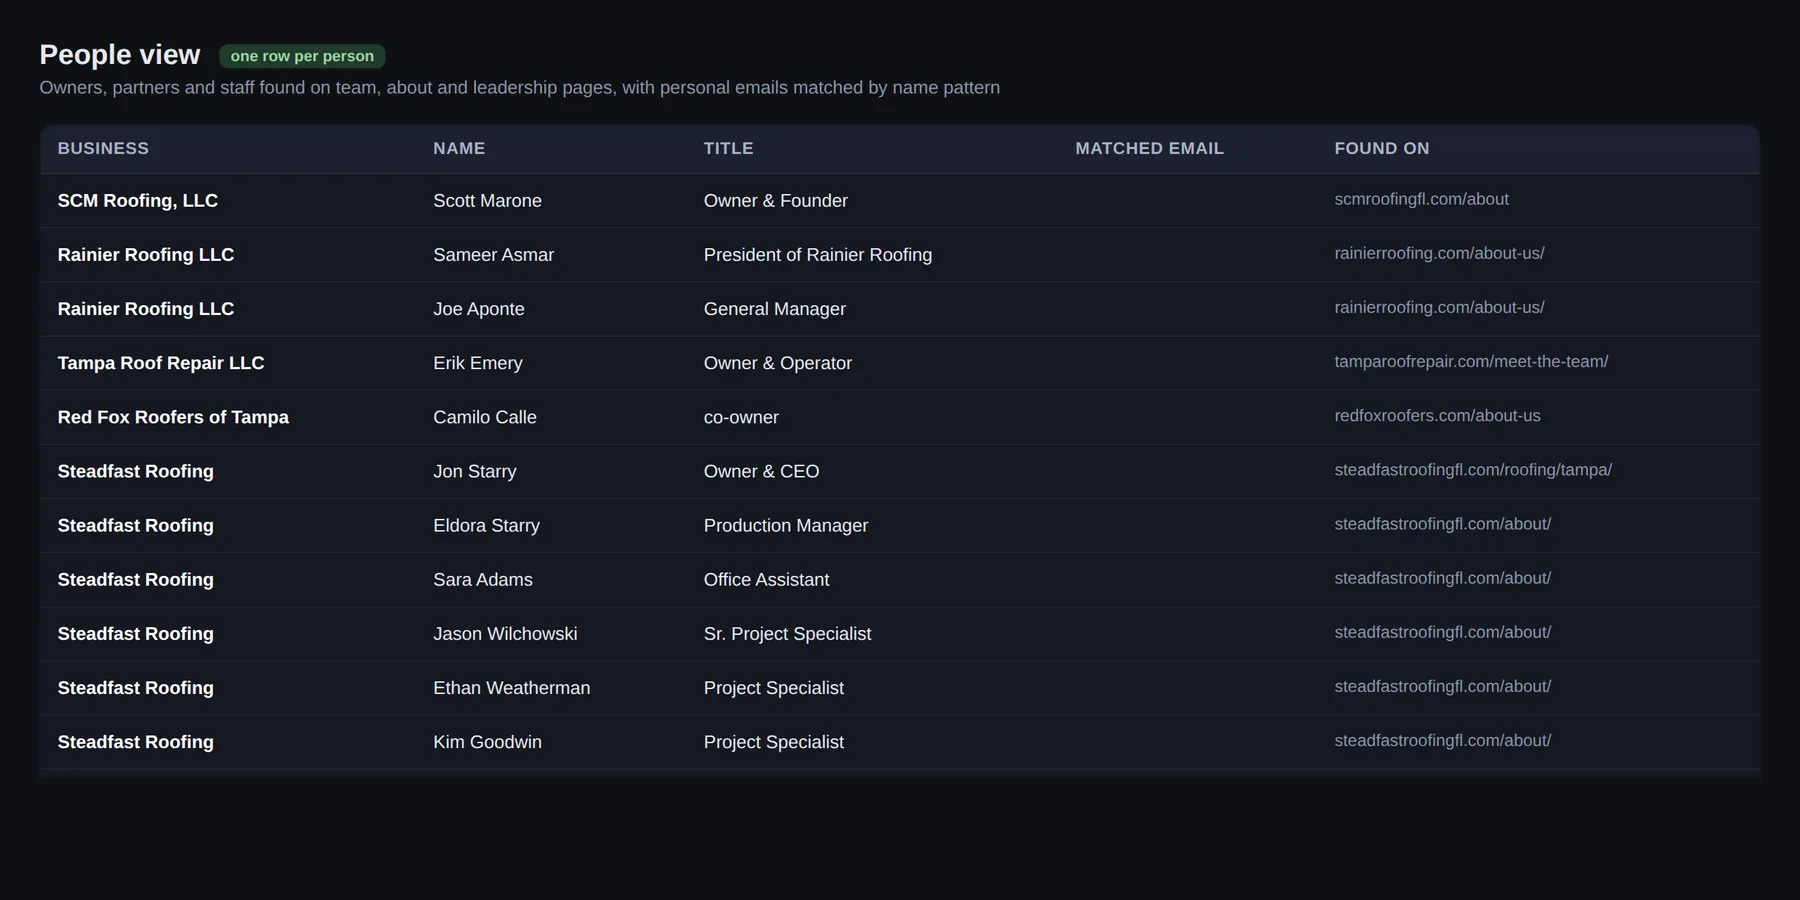Viewport: 1800px width, 900px height.
Task: Click the Owner & CEO title
Action: point(761,471)
